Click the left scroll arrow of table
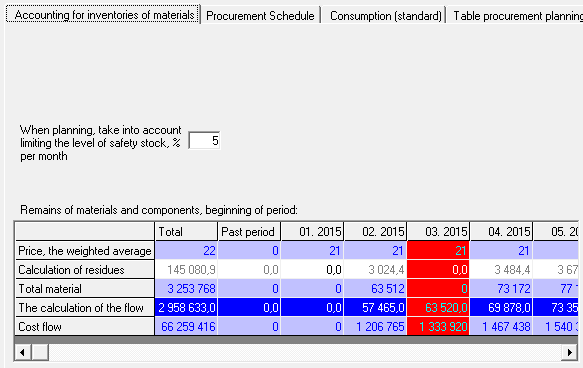This screenshot has height=368, width=583. pos(23,352)
